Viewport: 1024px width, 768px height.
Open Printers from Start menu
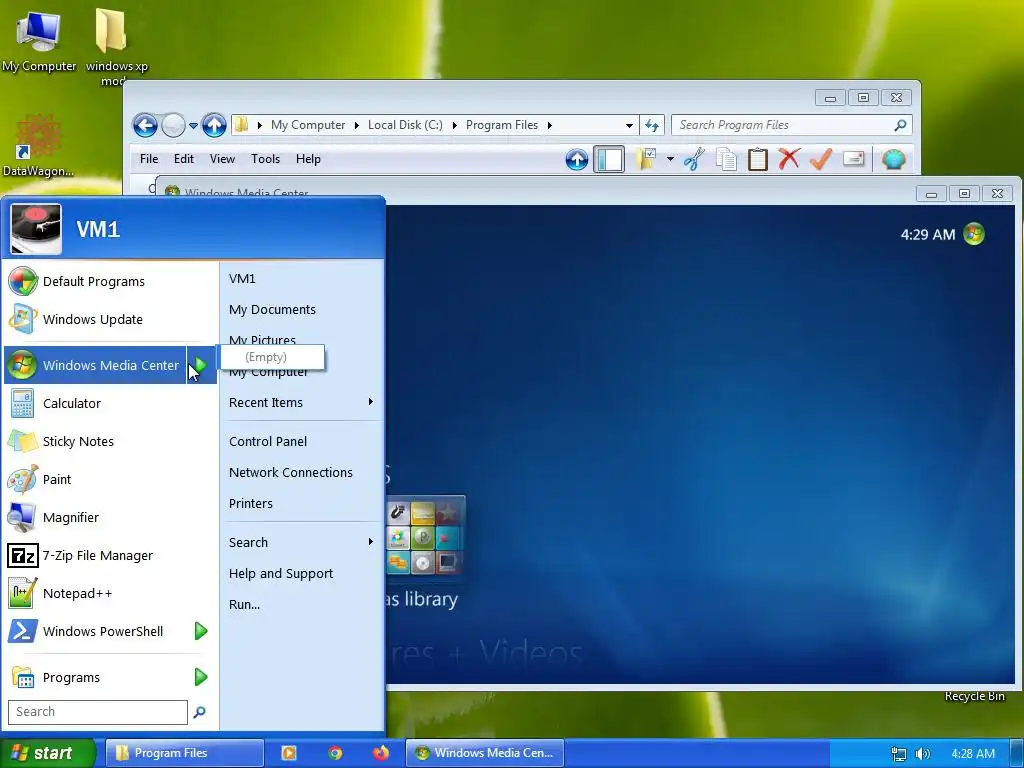click(251, 504)
